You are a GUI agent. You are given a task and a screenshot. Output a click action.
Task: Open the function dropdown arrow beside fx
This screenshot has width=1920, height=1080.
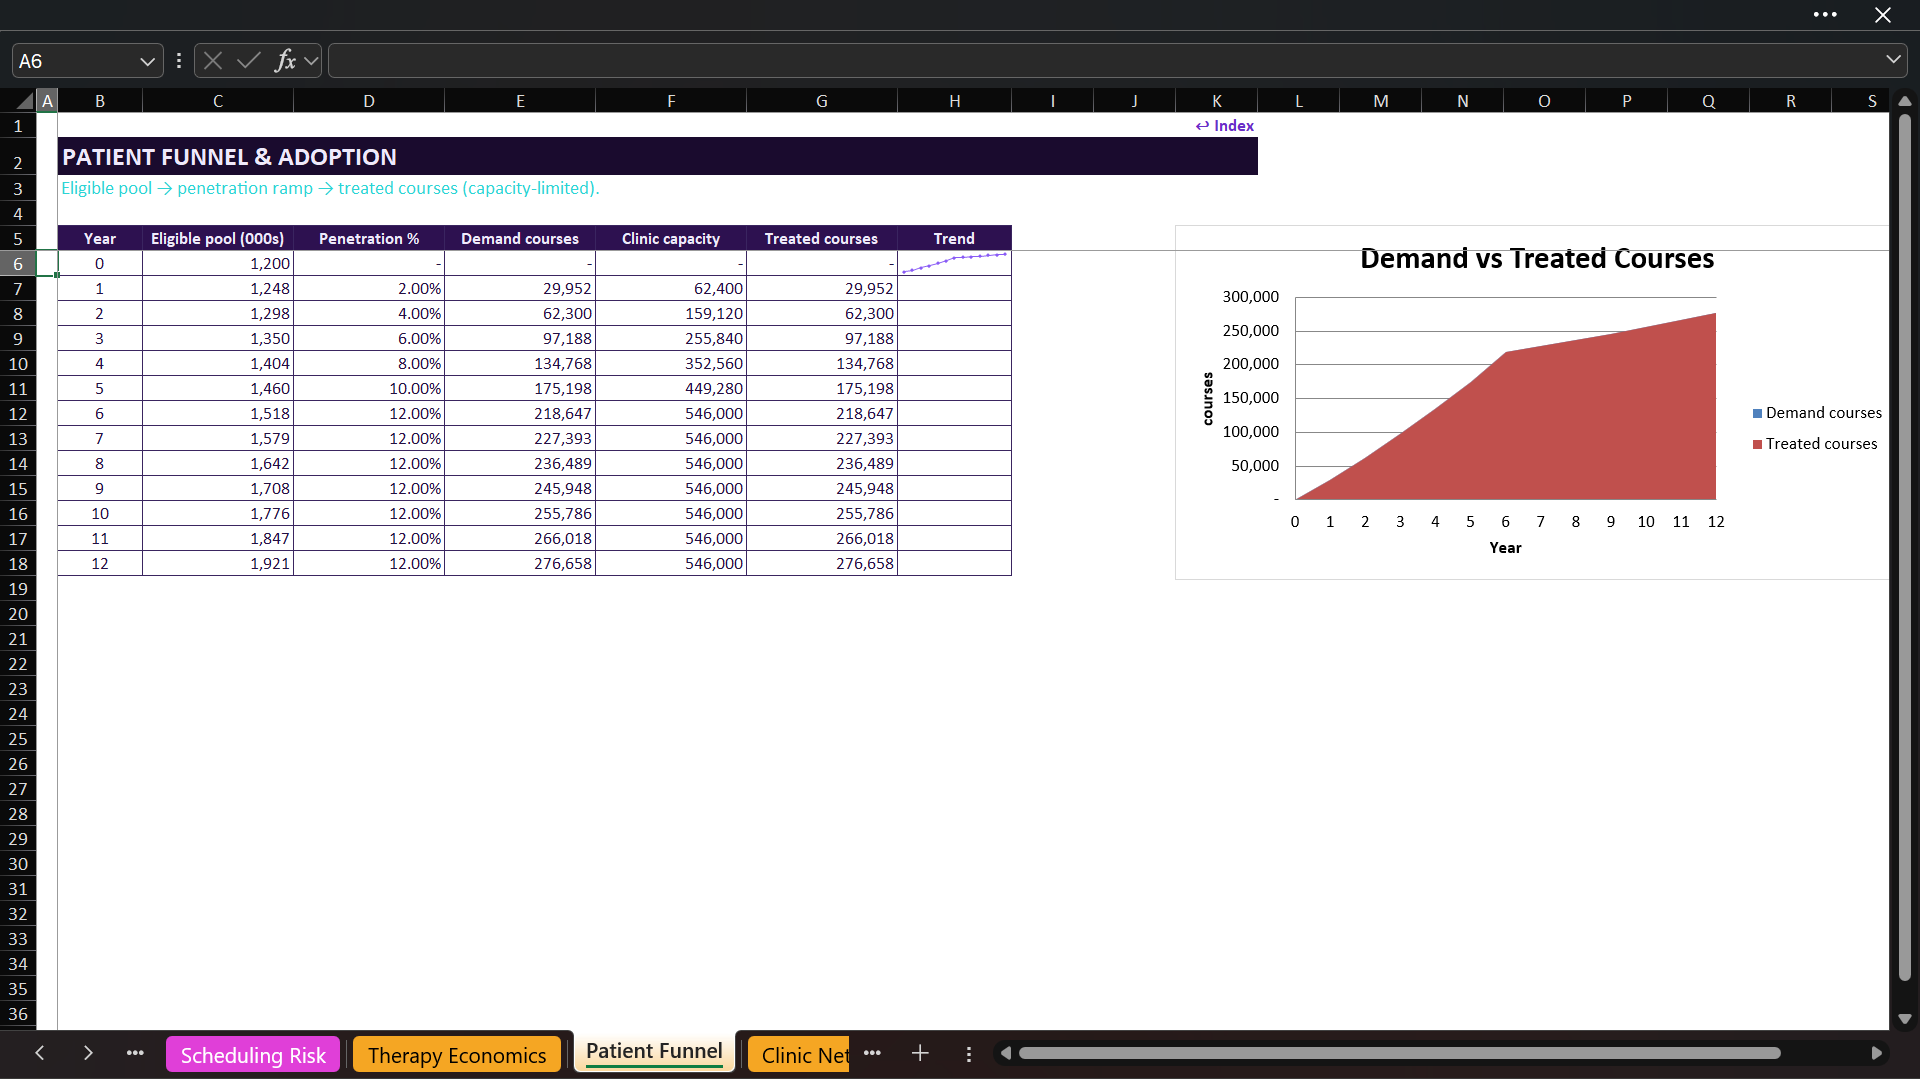point(311,61)
